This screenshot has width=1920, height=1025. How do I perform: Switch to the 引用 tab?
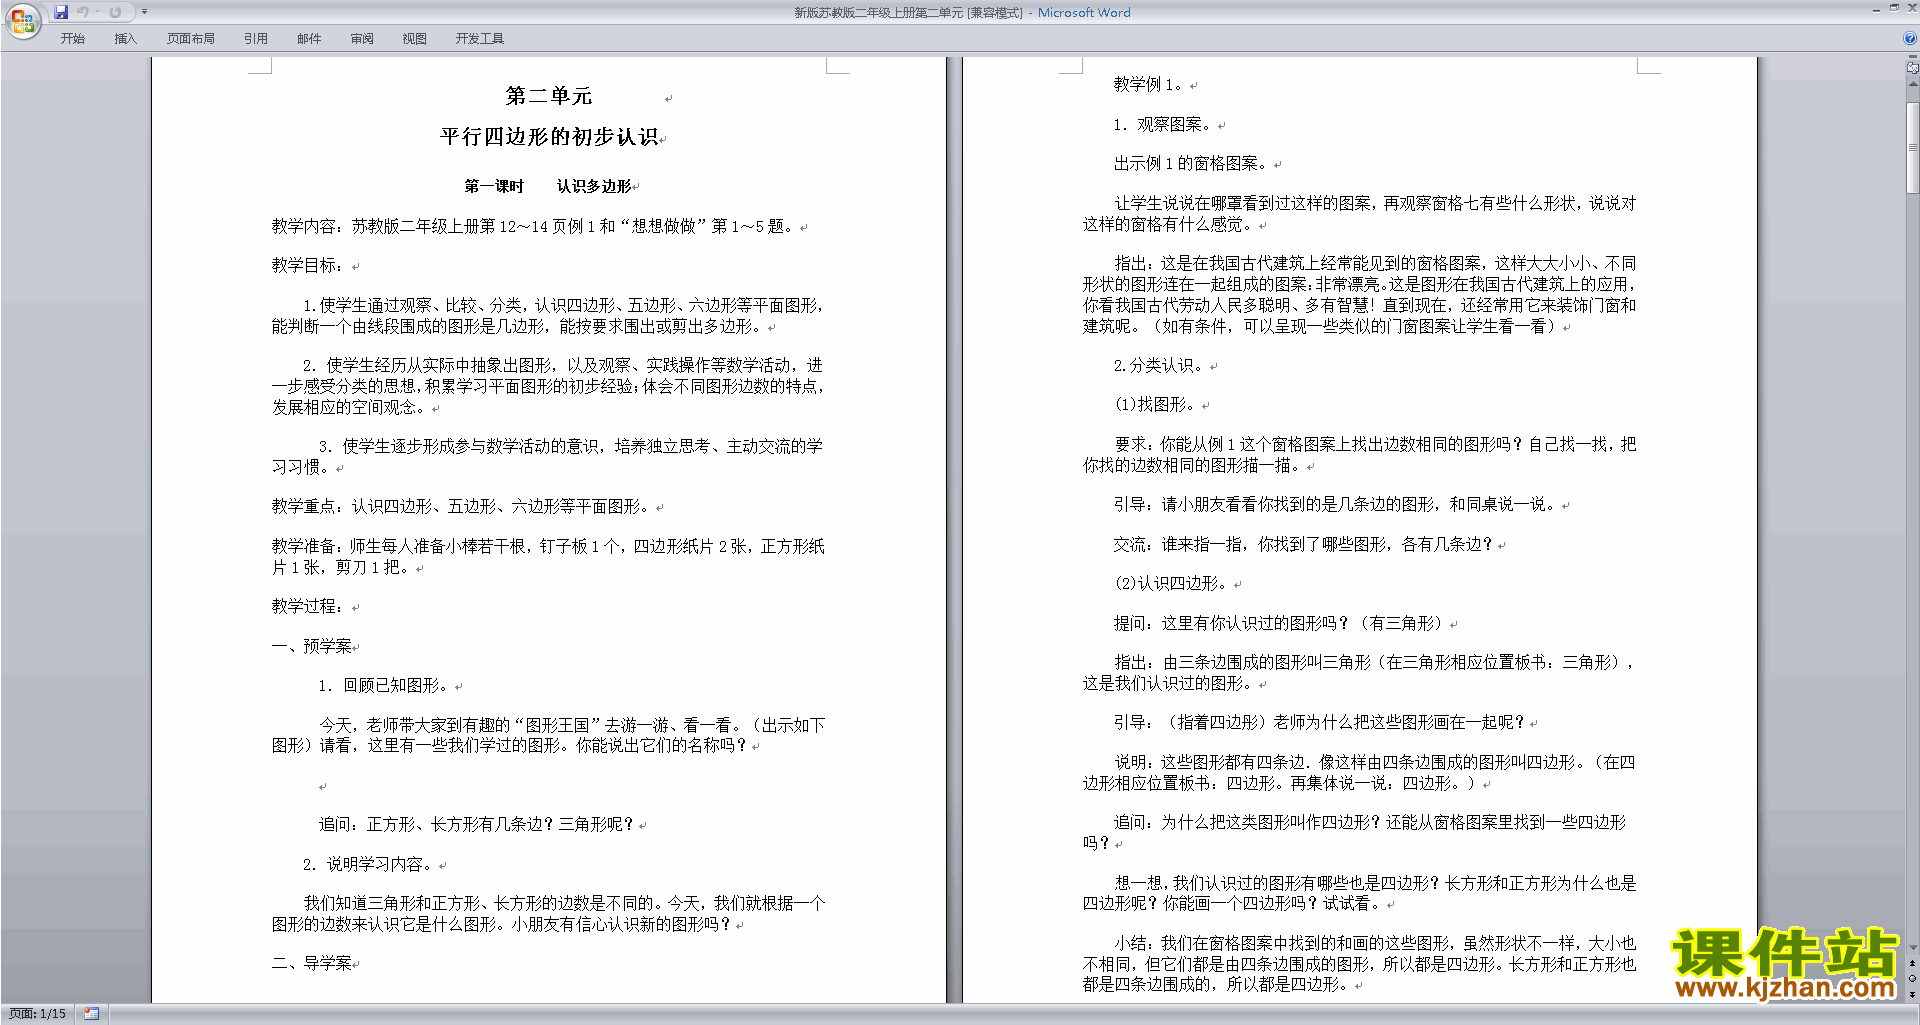coord(256,39)
